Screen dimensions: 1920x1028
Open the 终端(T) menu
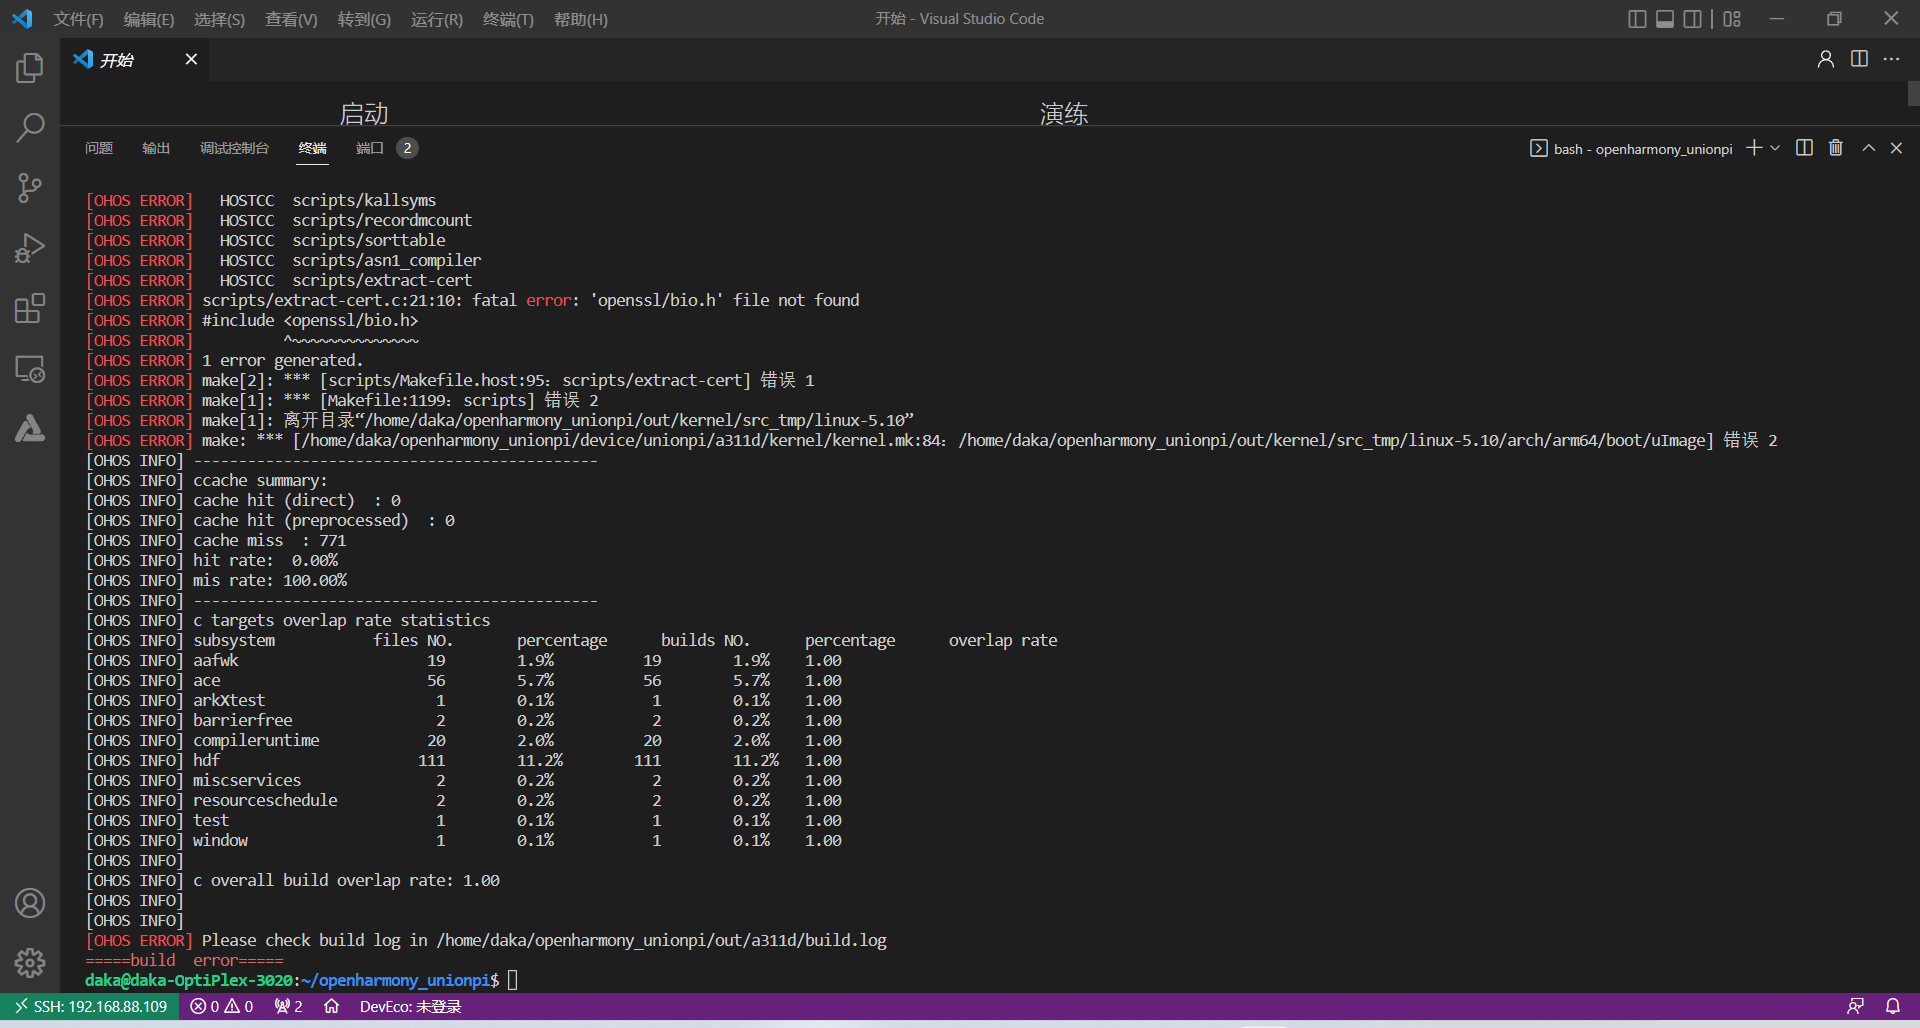click(x=508, y=19)
